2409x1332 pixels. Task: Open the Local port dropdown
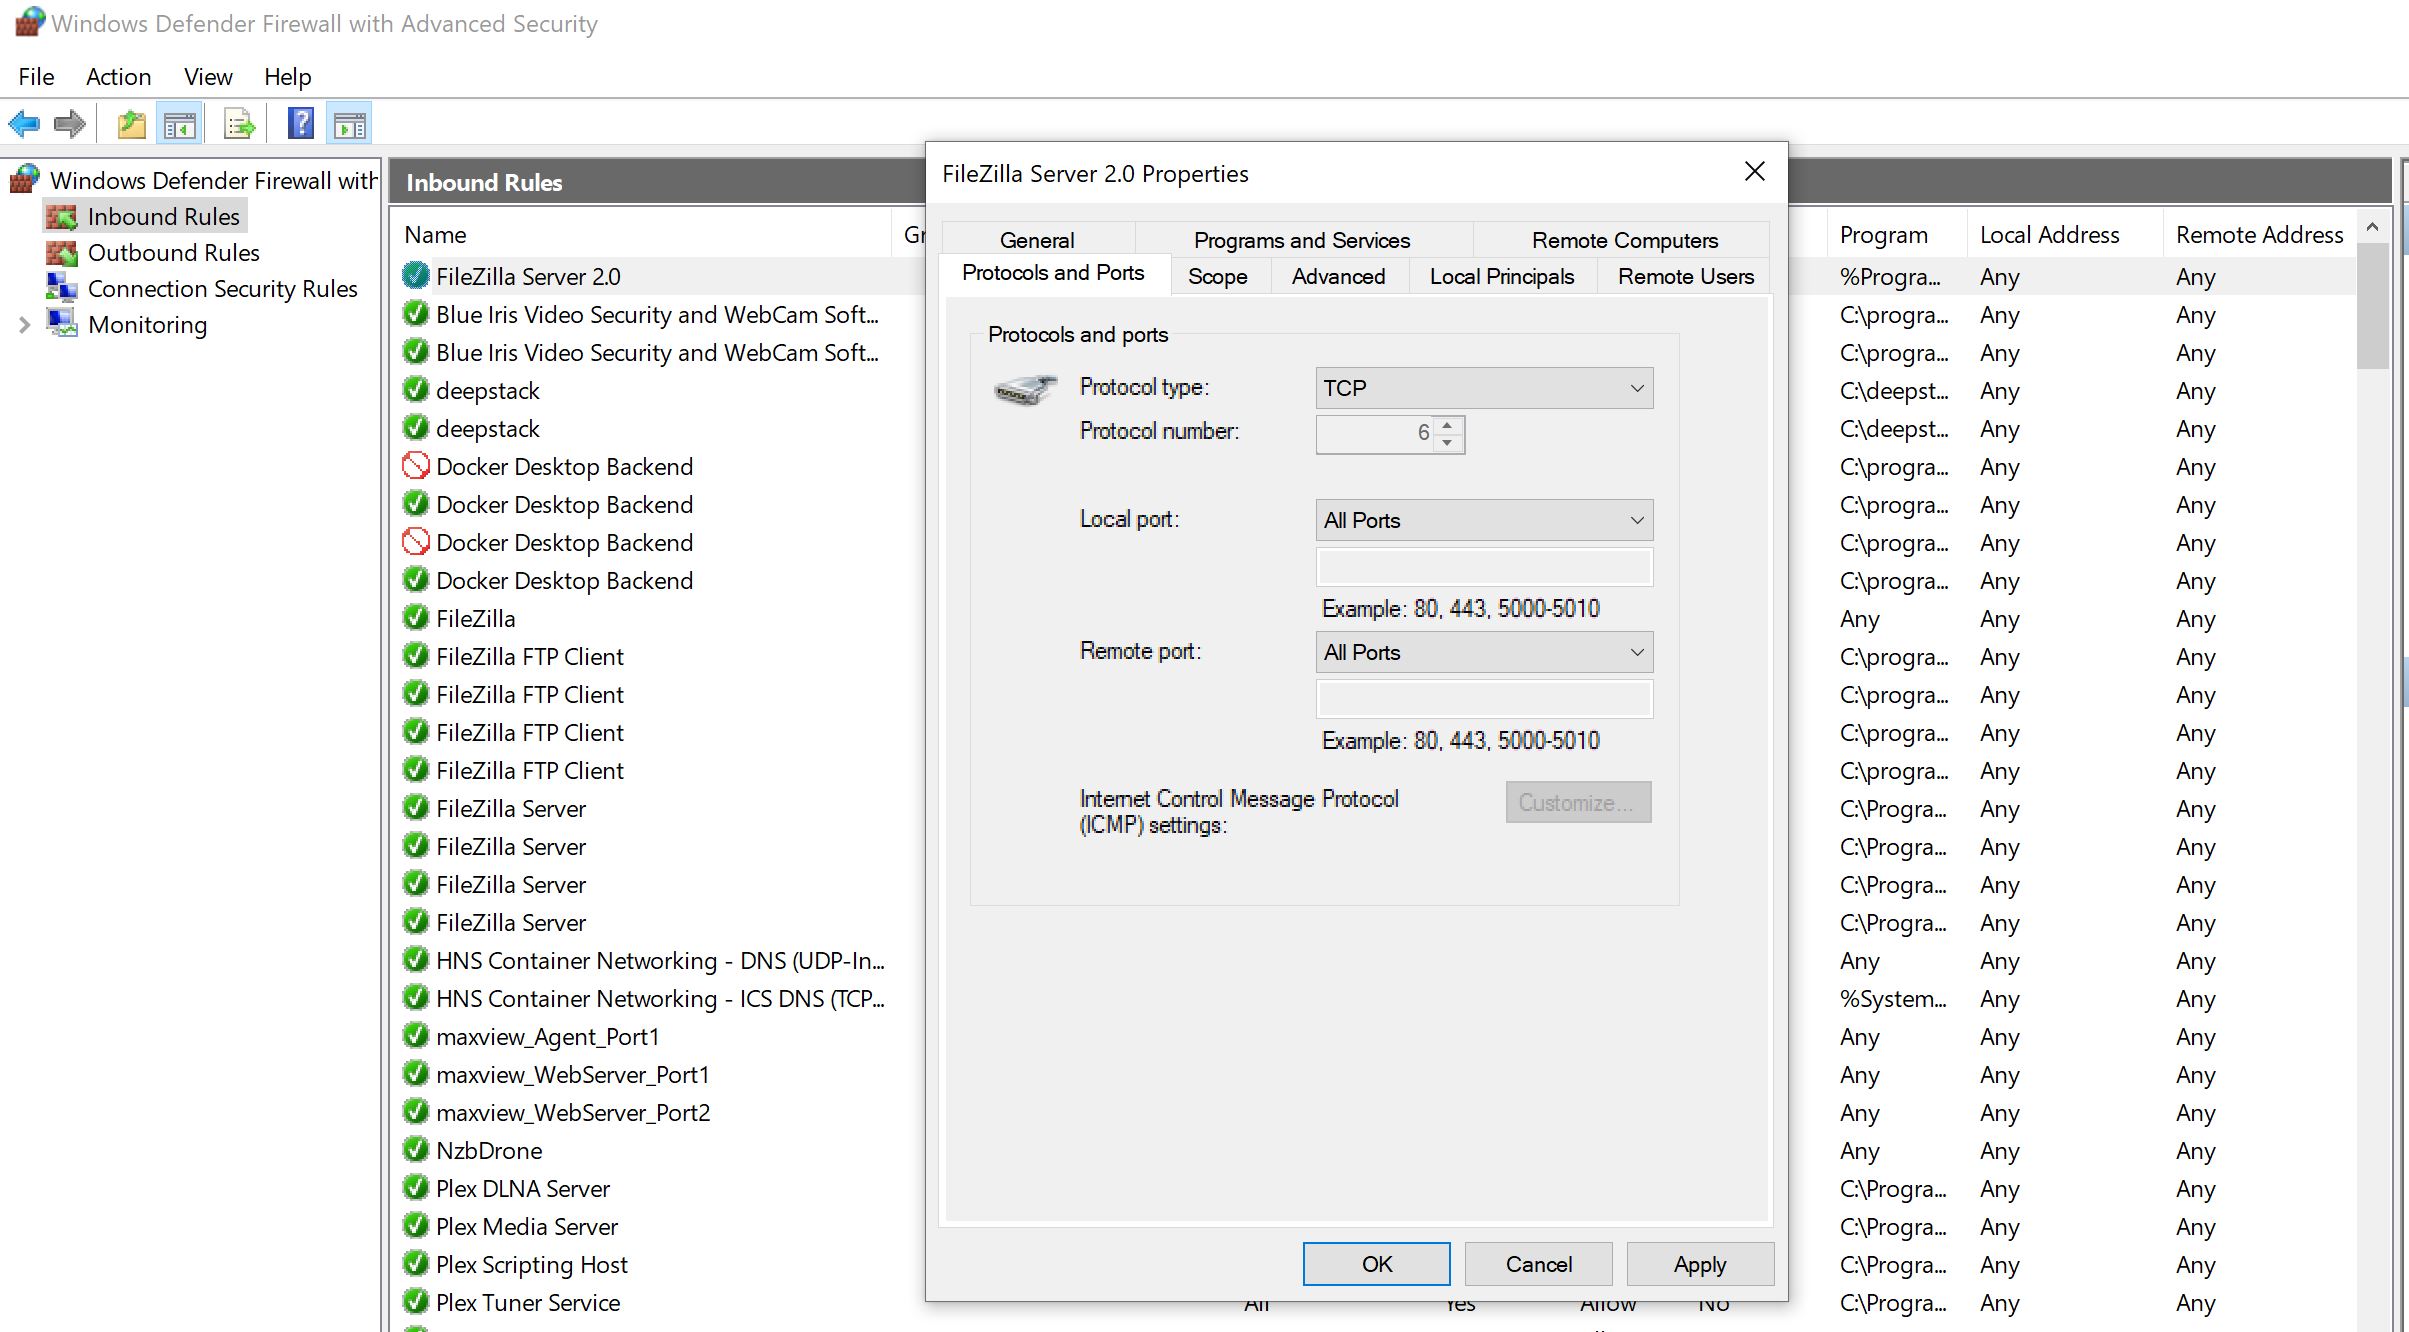click(x=1484, y=520)
